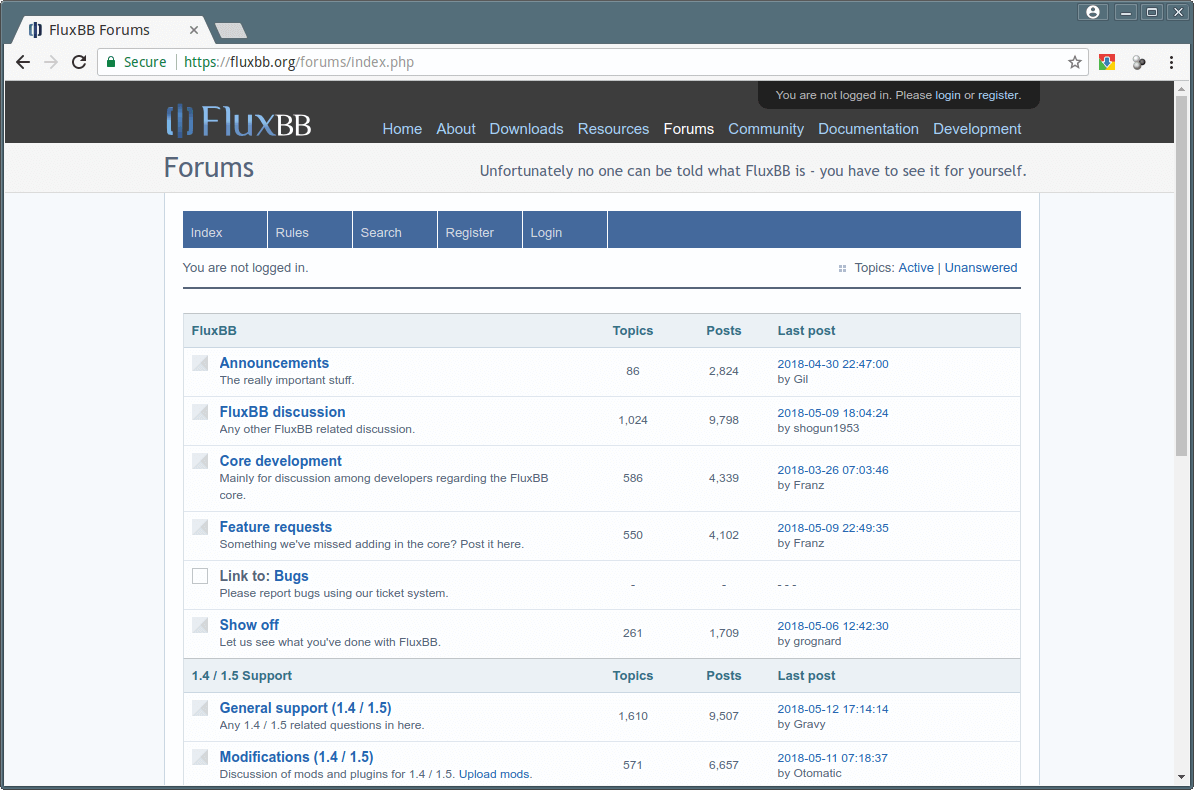The image size is (1194, 790).
Task: Click the FluxBB logo in header
Action: pos(238,121)
